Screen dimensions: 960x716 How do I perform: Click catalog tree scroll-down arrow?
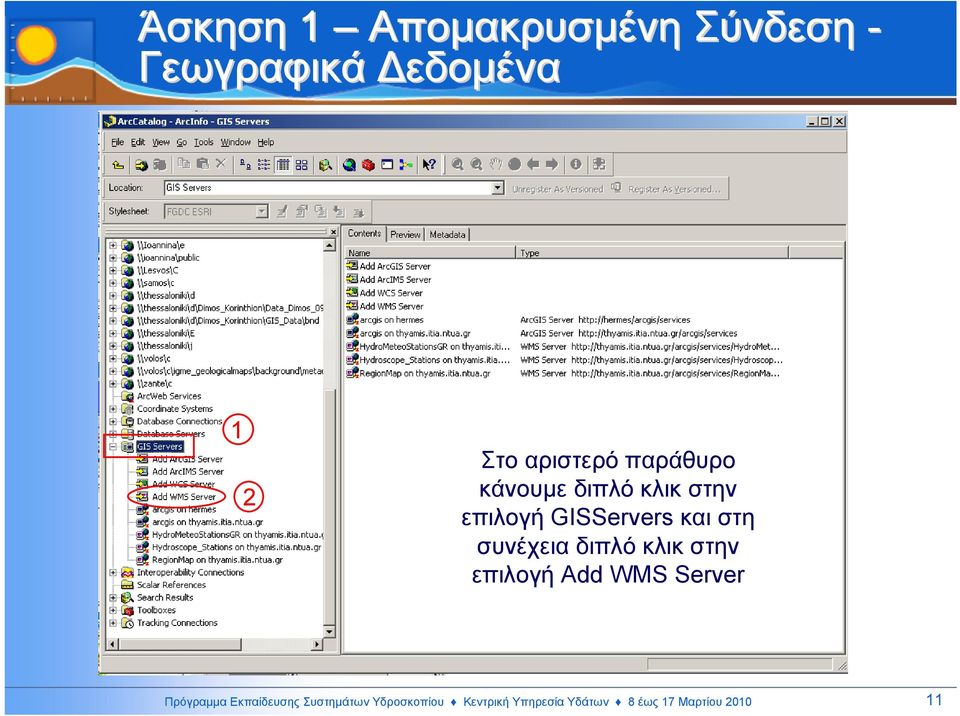(329, 631)
